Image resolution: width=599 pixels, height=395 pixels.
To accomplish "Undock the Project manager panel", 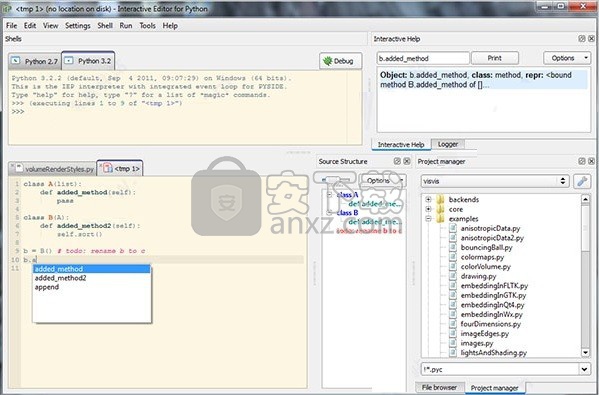I will [582, 161].
